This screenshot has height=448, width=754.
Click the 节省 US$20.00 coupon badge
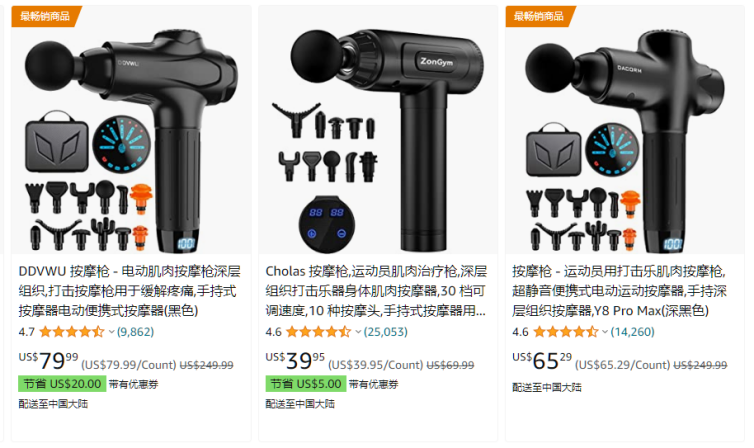click(x=62, y=384)
